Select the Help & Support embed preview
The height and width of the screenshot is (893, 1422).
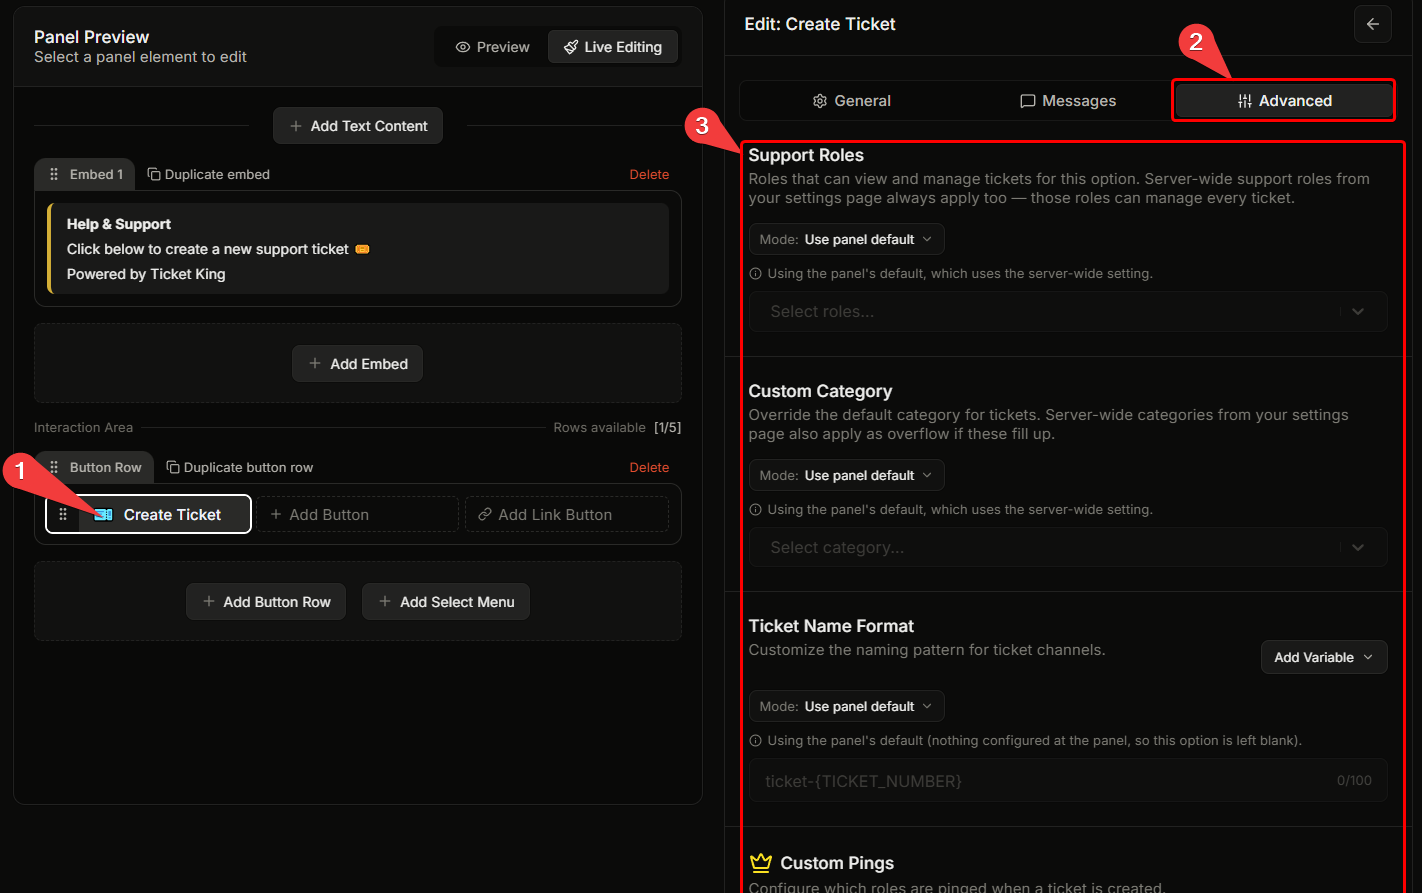click(x=358, y=249)
